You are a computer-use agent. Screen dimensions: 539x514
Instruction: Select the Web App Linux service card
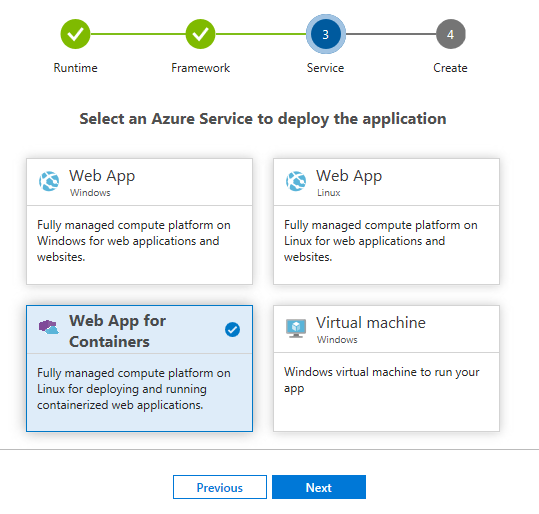point(386,221)
